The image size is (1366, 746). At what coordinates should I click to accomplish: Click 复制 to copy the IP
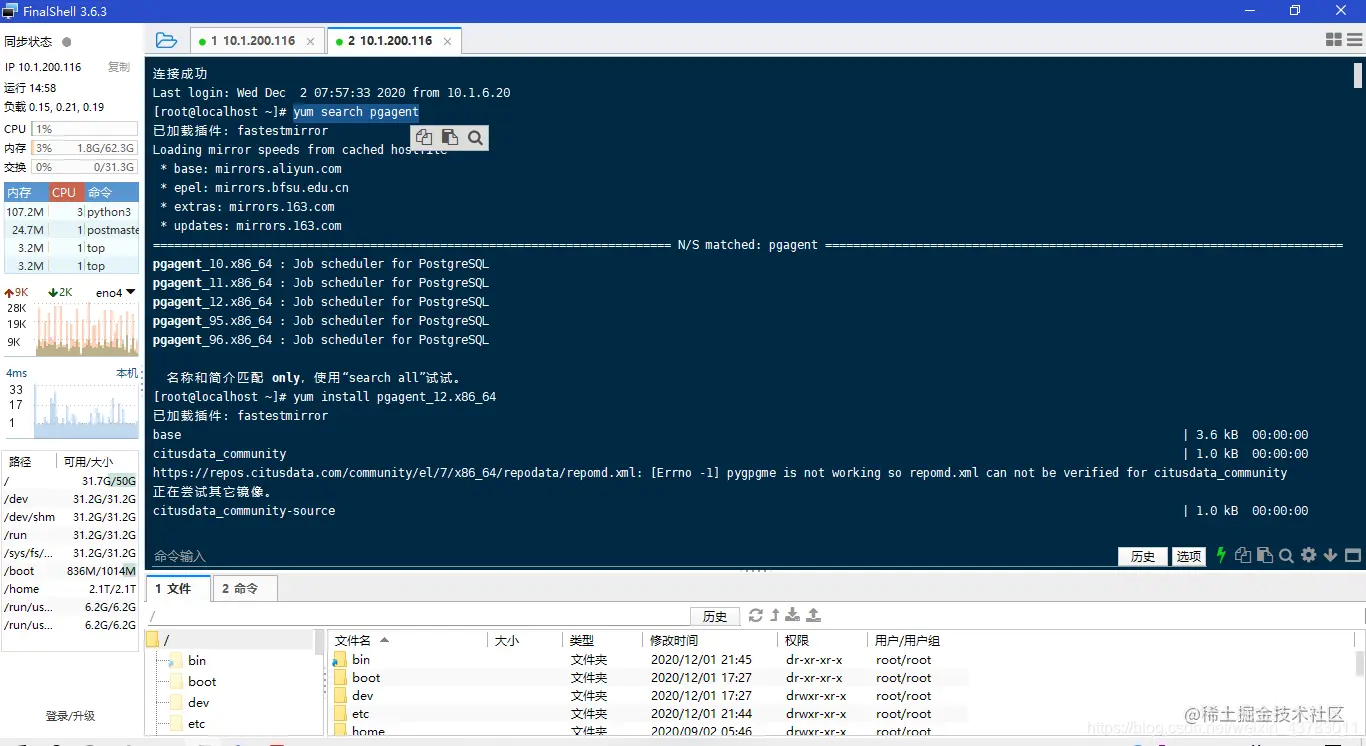pos(119,67)
